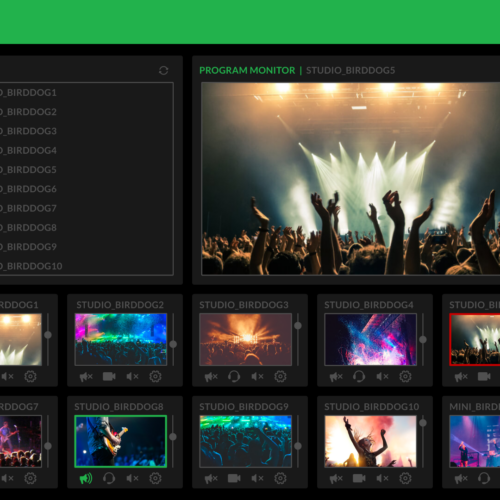Select the STUDIO_BIRDDOG4 thumbnail
This screenshot has height=500, width=500.
(371, 339)
